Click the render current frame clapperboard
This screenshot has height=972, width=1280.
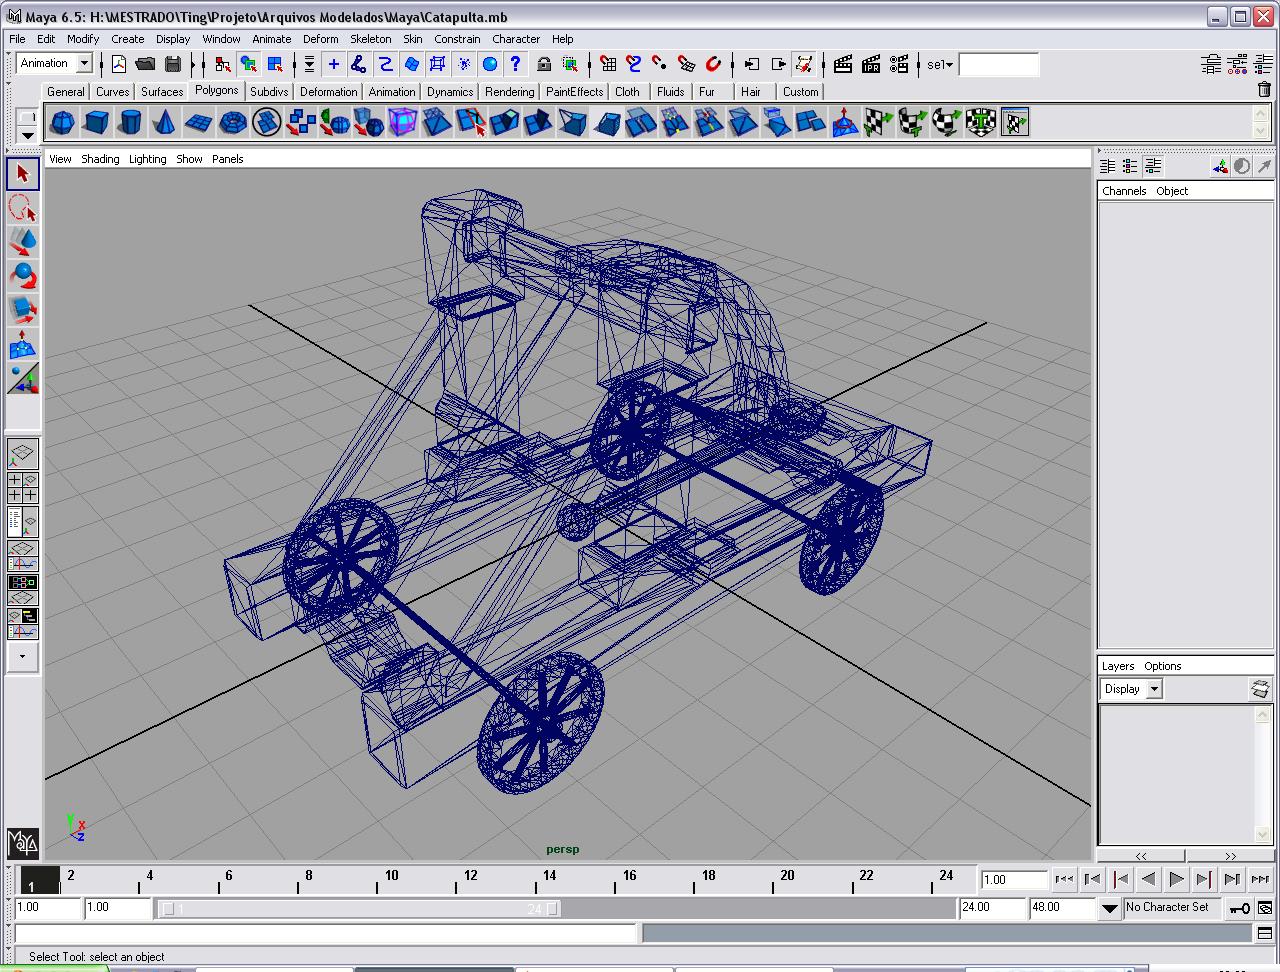pos(843,64)
